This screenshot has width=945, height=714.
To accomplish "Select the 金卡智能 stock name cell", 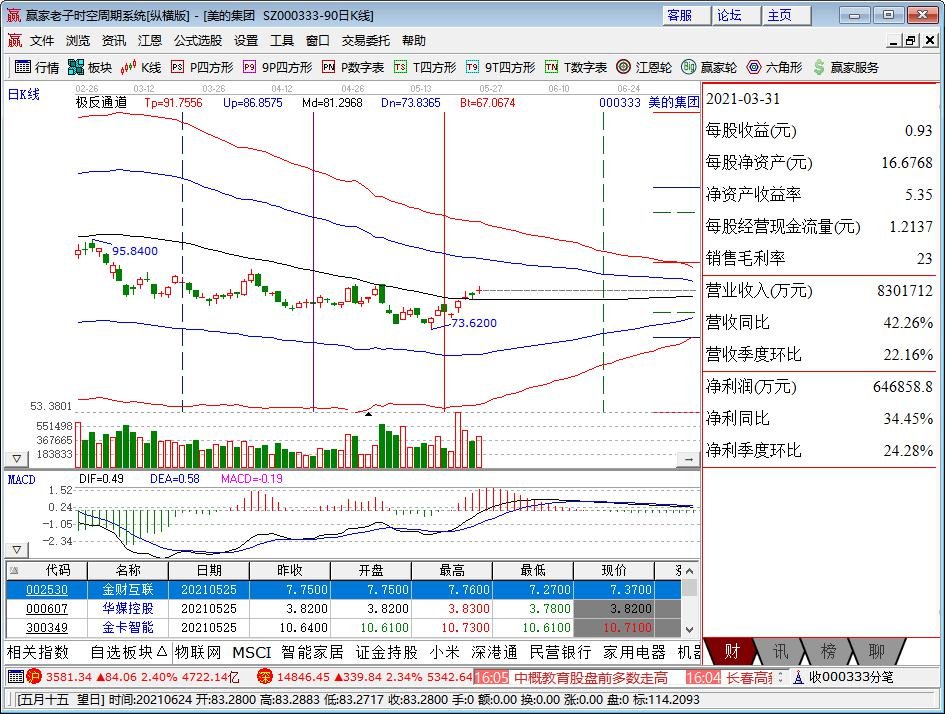I will pyautogui.click(x=128, y=627).
